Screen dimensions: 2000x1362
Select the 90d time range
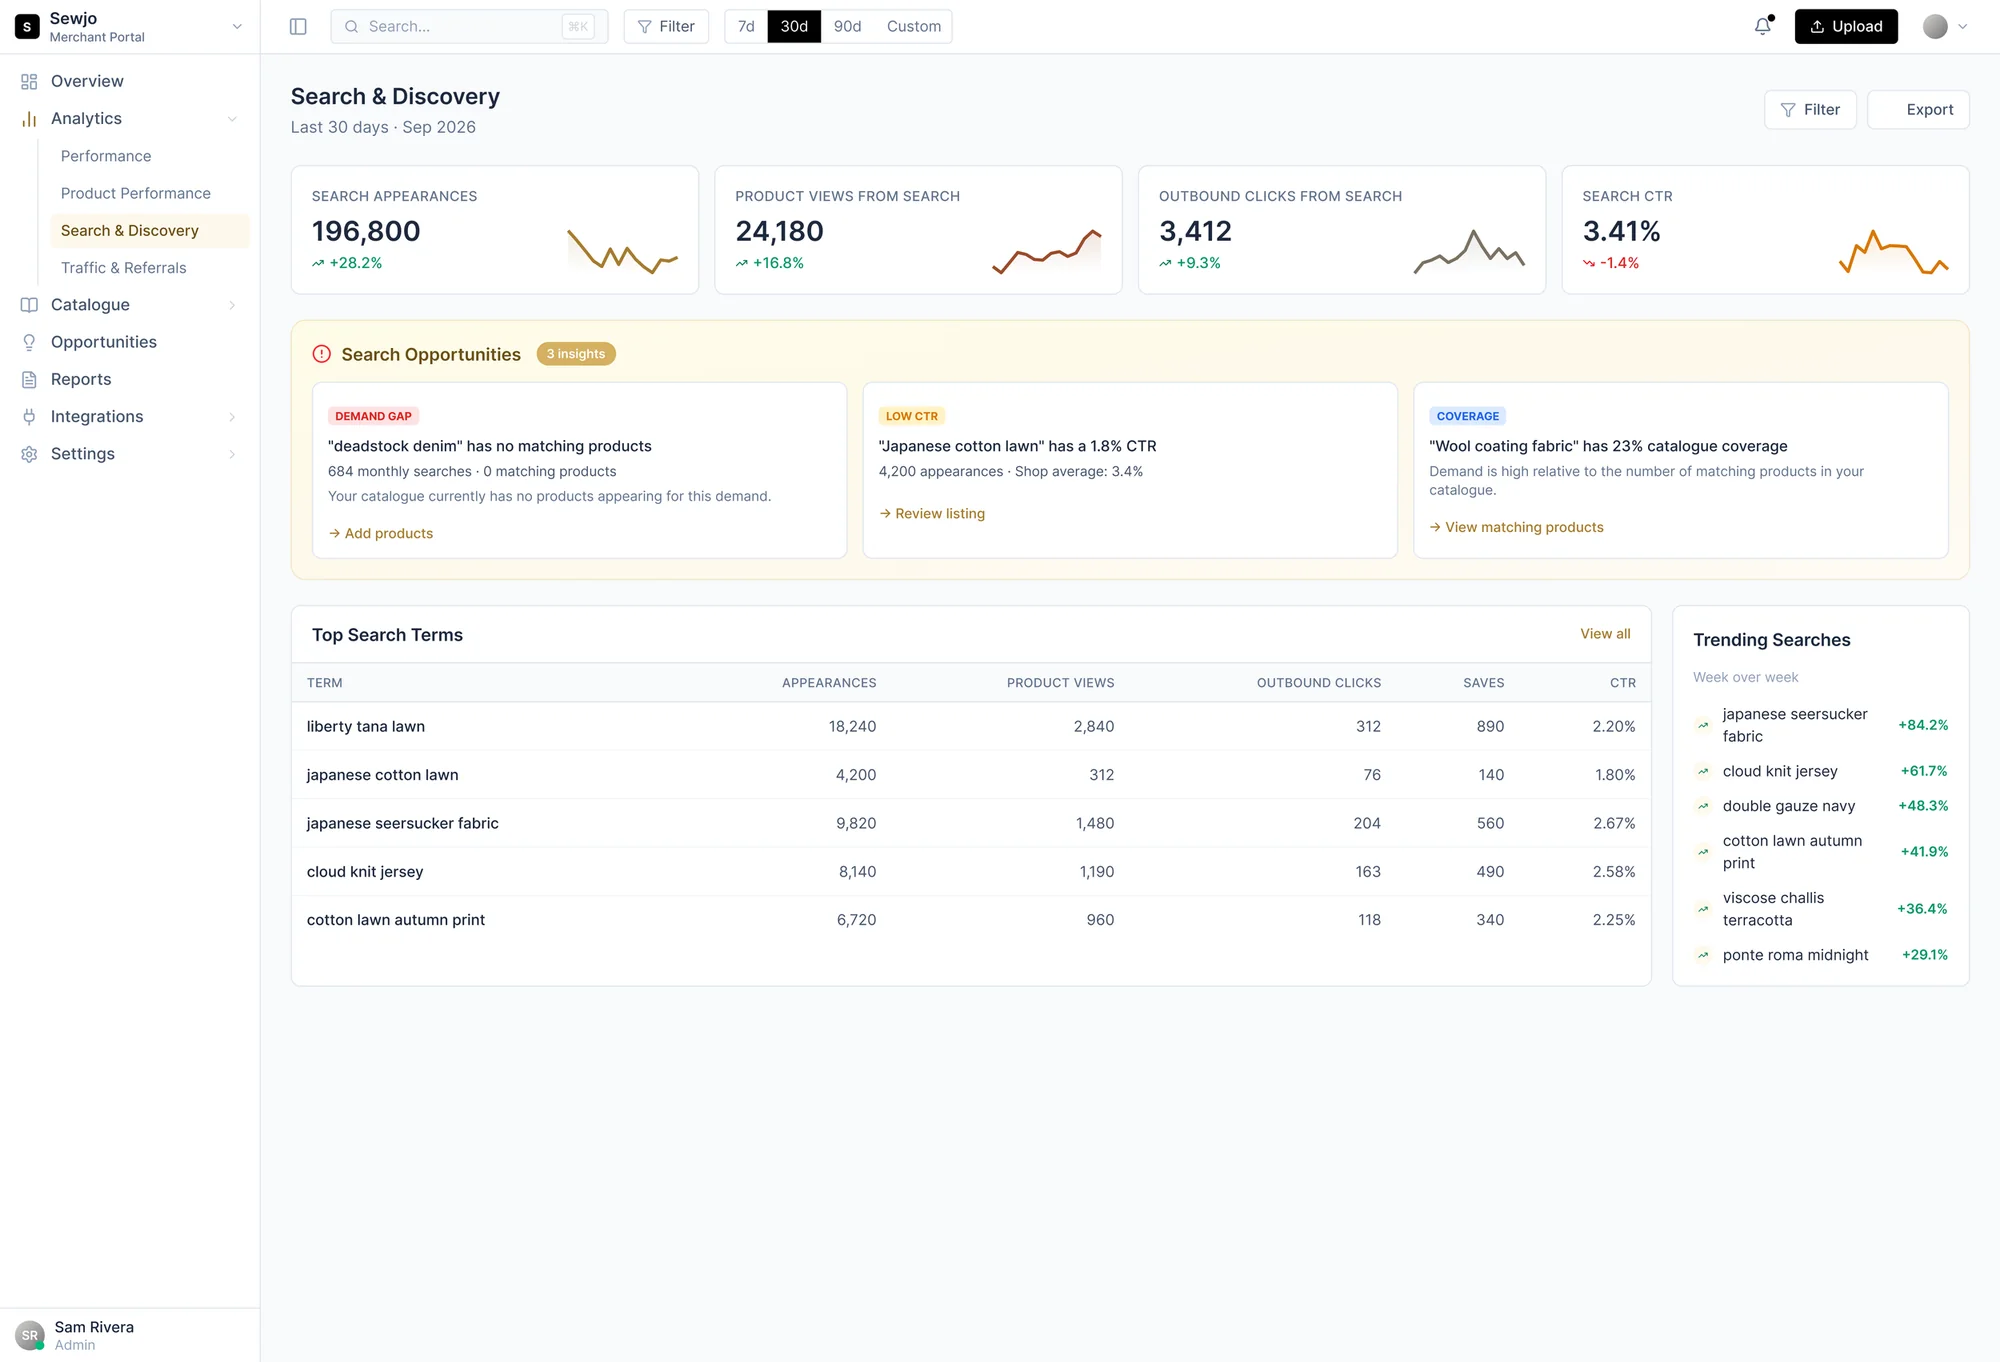pos(847,26)
